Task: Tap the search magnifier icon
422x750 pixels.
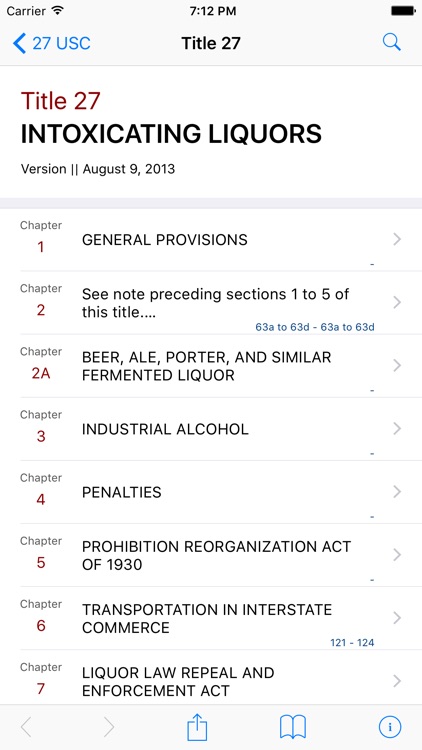Action: pyautogui.click(x=391, y=43)
